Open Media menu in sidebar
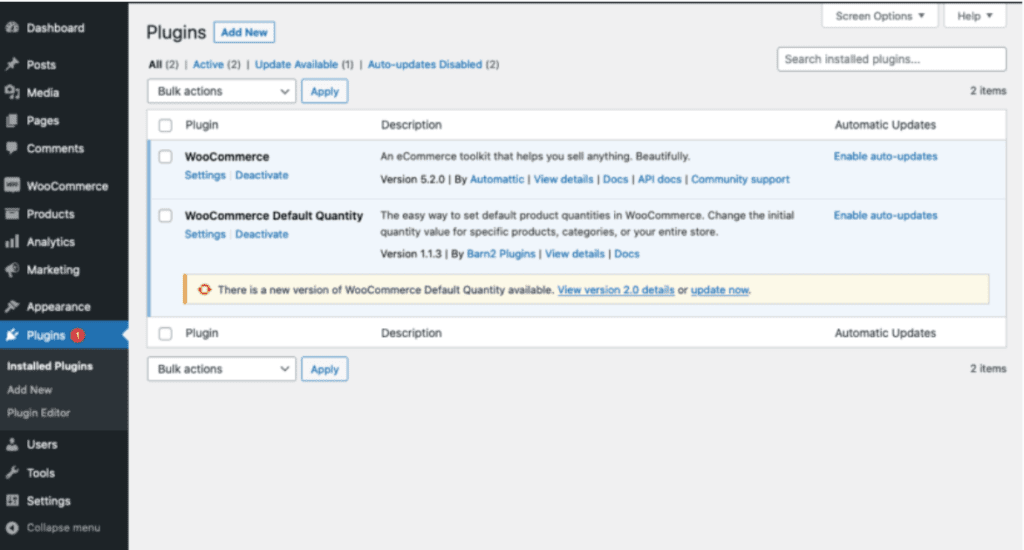The image size is (1024, 550). click(42, 93)
